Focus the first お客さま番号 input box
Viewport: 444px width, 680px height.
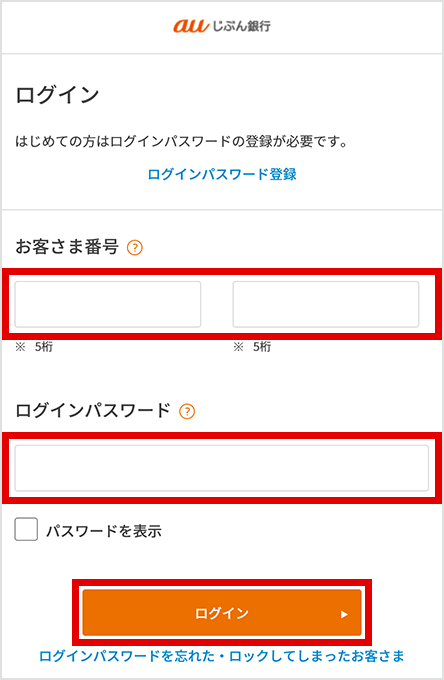(108, 304)
